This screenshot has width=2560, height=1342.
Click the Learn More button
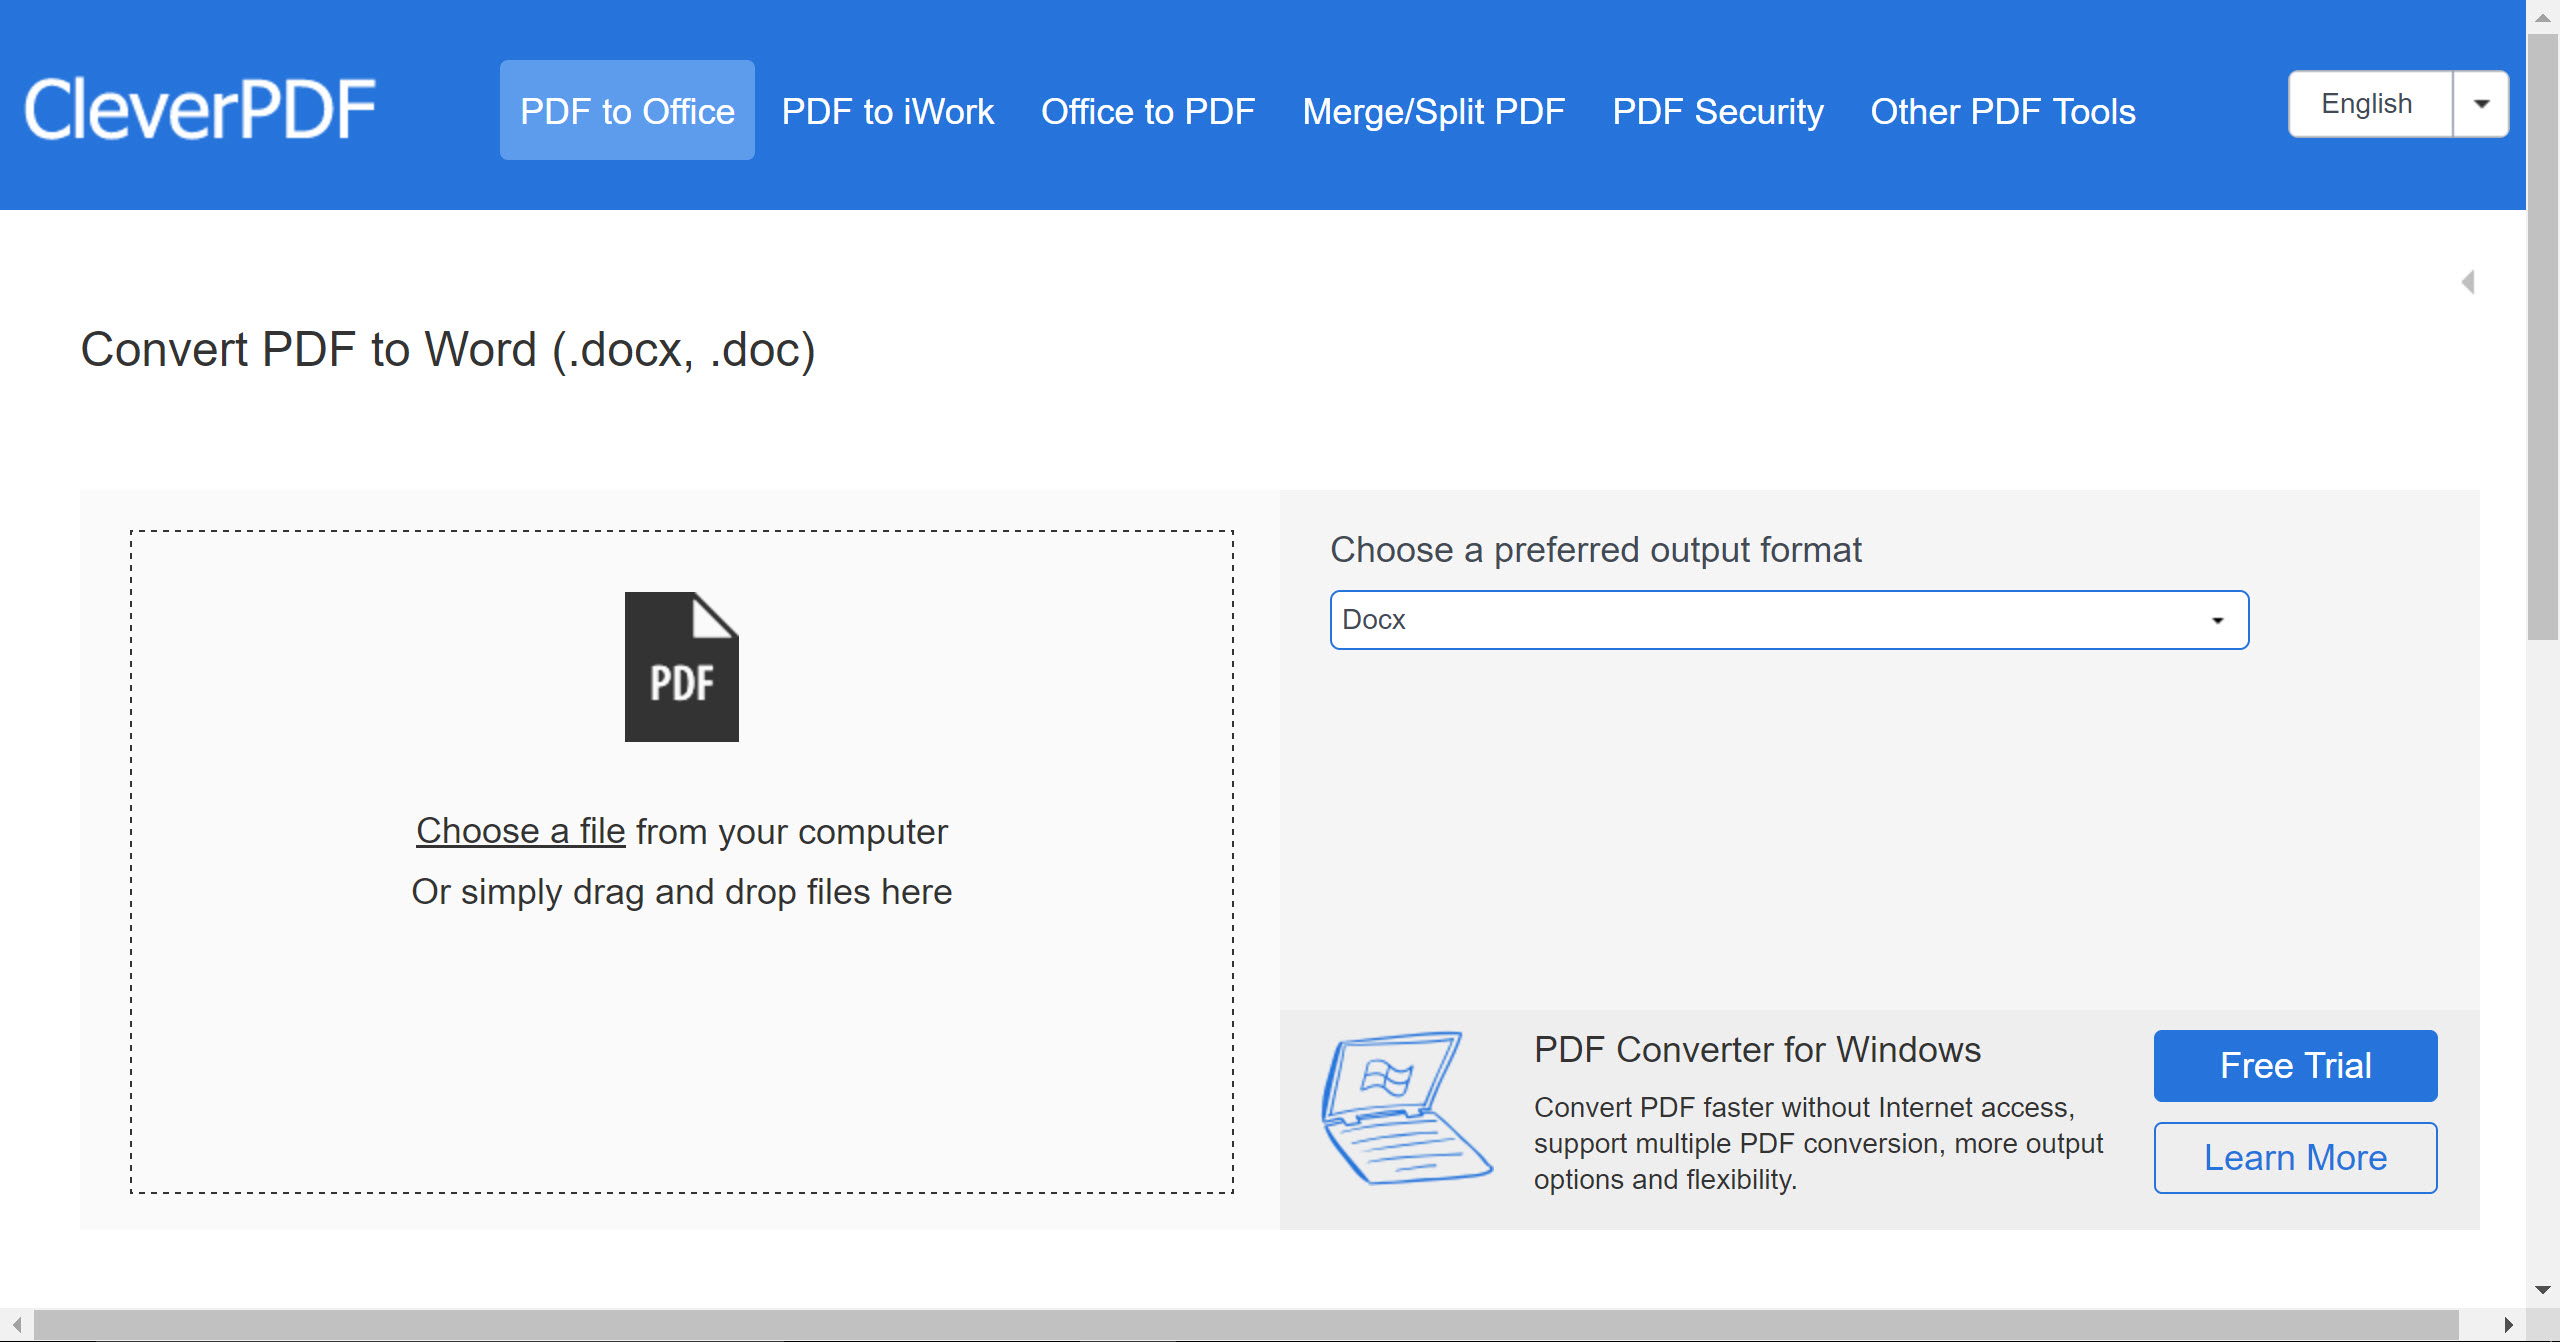tap(2295, 1157)
